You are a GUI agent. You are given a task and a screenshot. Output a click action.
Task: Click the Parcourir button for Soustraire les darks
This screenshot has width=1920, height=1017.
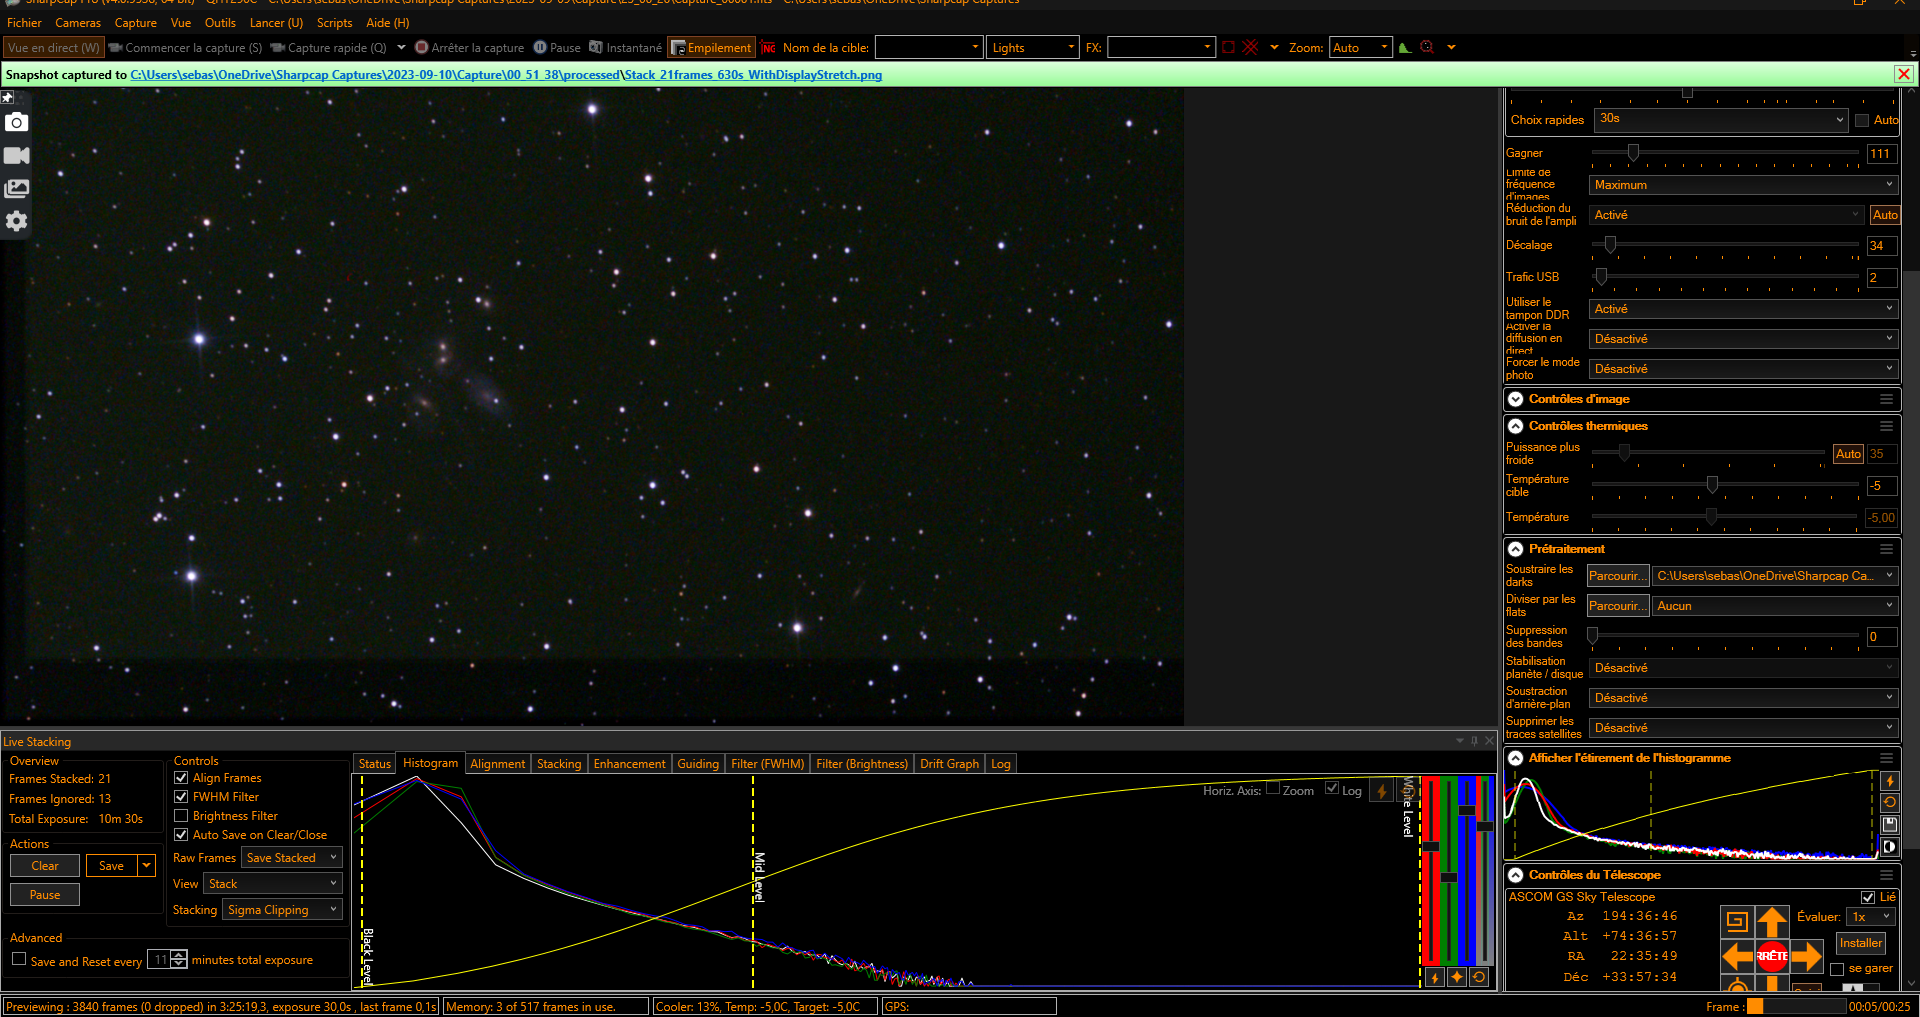pos(1618,575)
